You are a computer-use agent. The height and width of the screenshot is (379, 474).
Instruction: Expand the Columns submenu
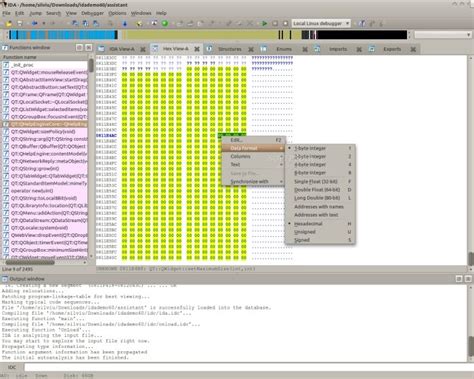click(x=253, y=156)
